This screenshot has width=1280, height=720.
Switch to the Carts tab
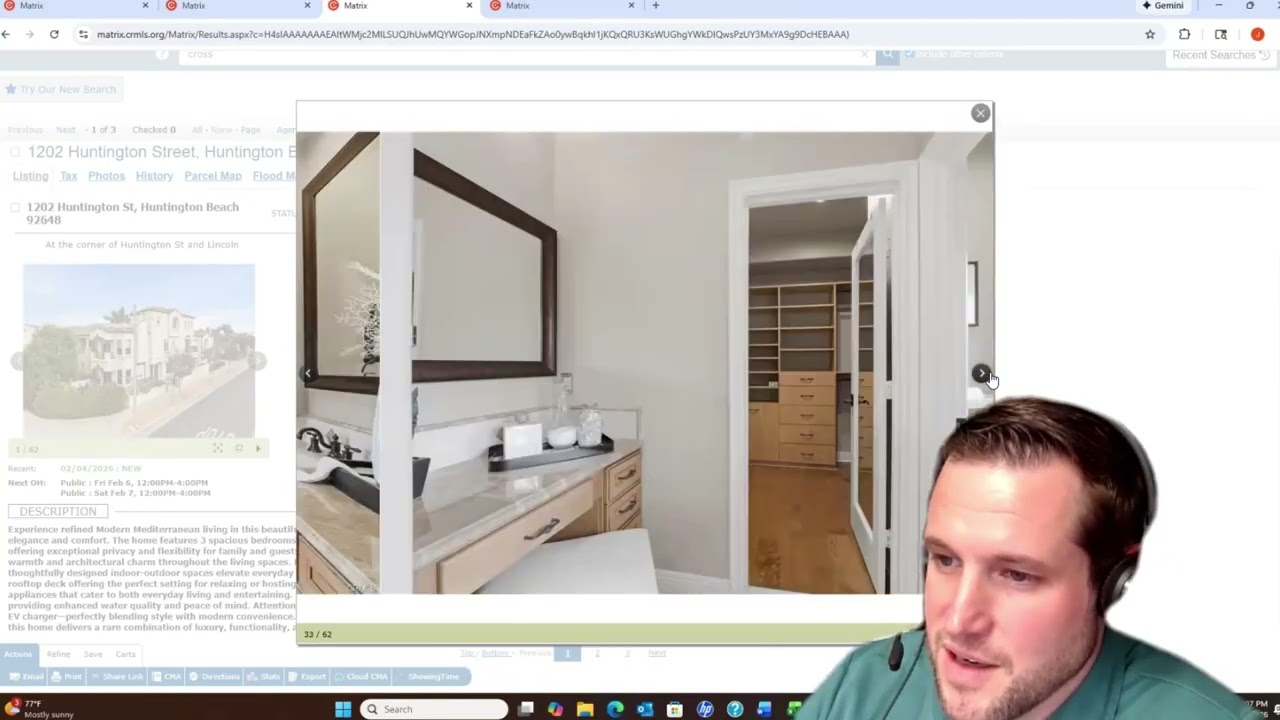(x=125, y=654)
